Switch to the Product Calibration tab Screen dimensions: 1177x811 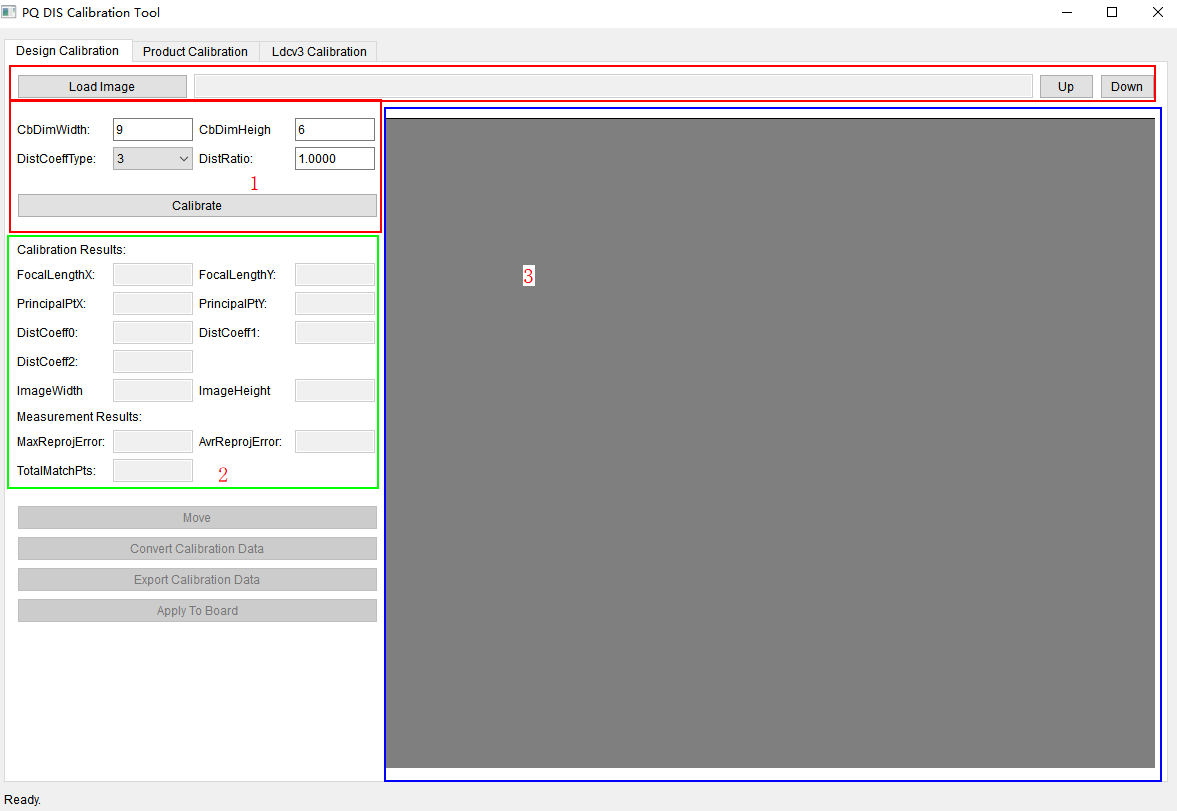pos(195,51)
